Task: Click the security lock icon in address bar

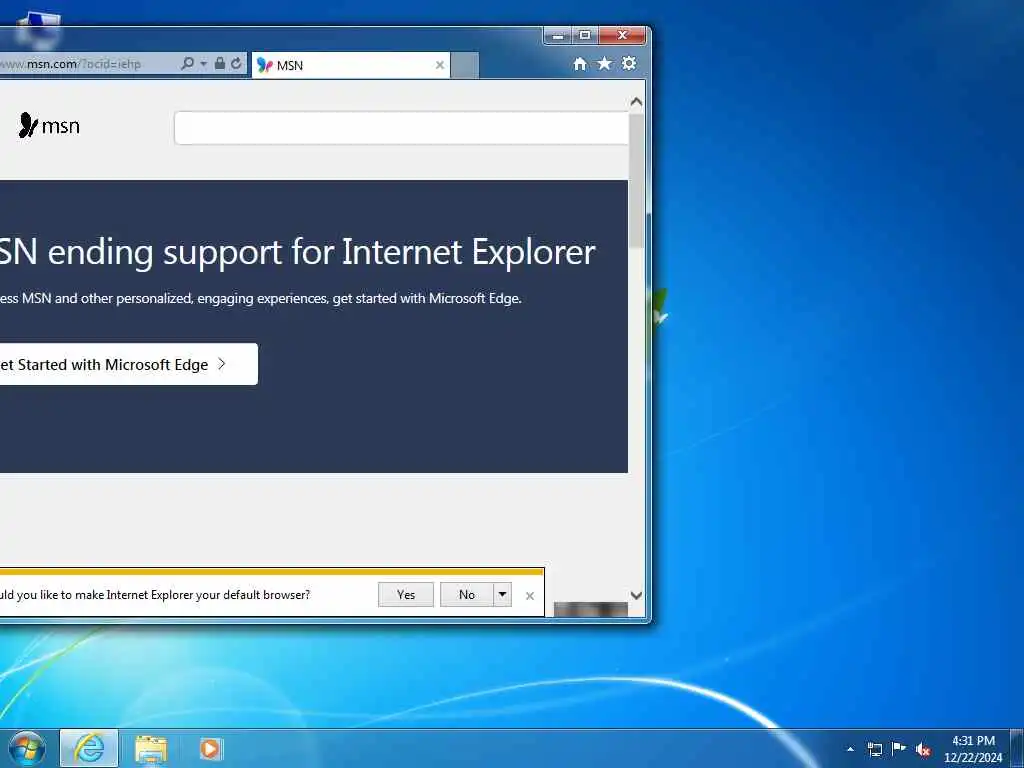Action: tap(219, 63)
